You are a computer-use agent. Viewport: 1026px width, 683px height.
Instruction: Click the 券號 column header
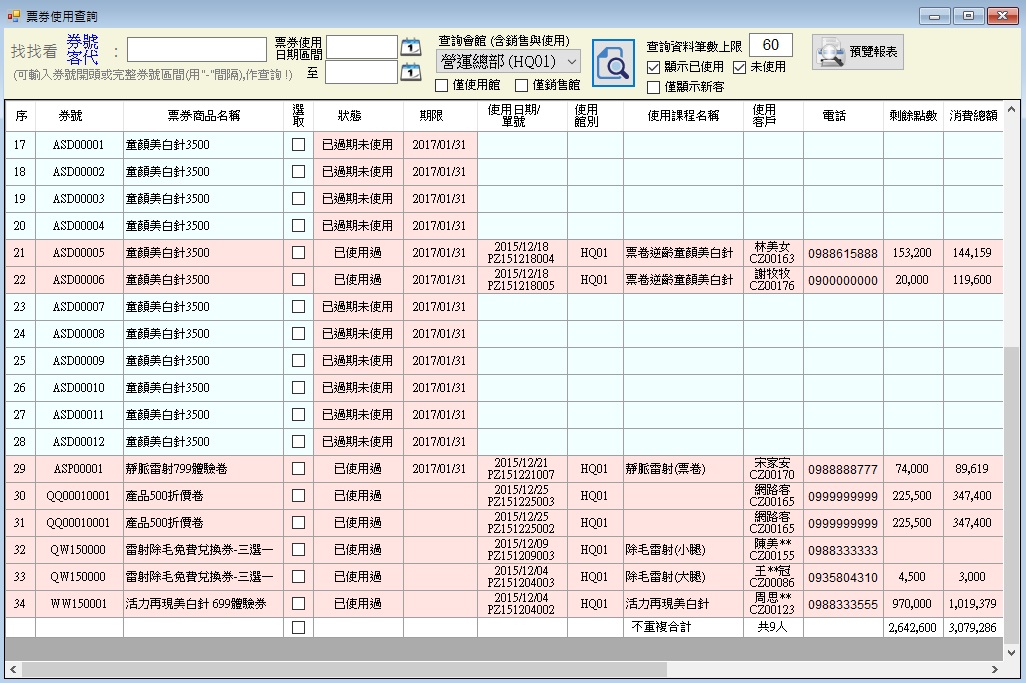[x=71, y=116]
